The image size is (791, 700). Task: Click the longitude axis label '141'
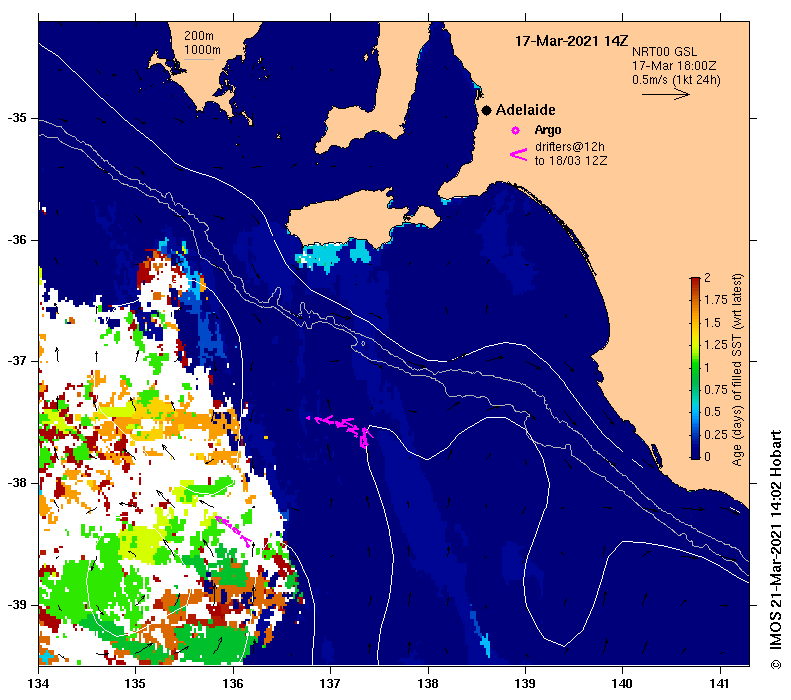click(x=719, y=684)
